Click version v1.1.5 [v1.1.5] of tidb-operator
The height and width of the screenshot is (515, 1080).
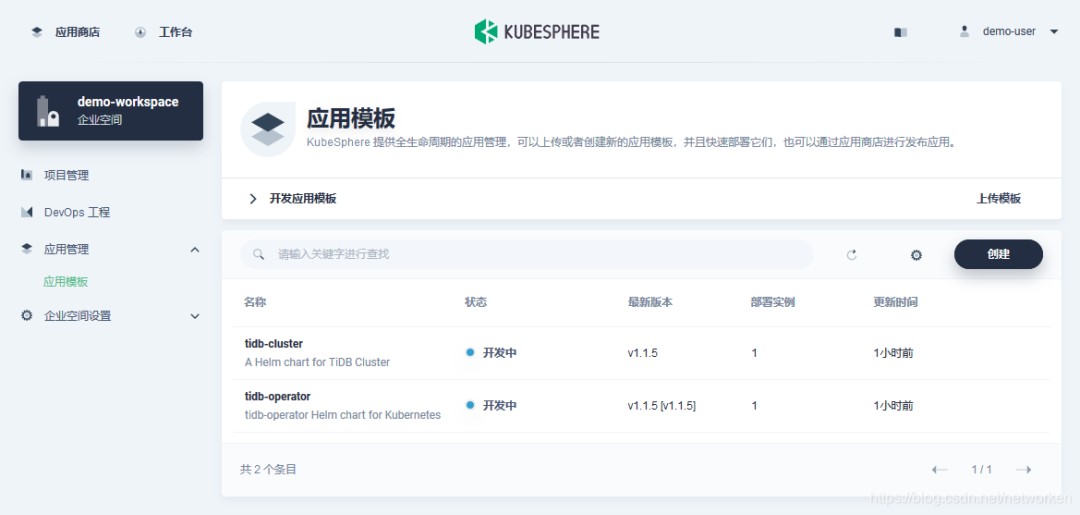pos(661,406)
